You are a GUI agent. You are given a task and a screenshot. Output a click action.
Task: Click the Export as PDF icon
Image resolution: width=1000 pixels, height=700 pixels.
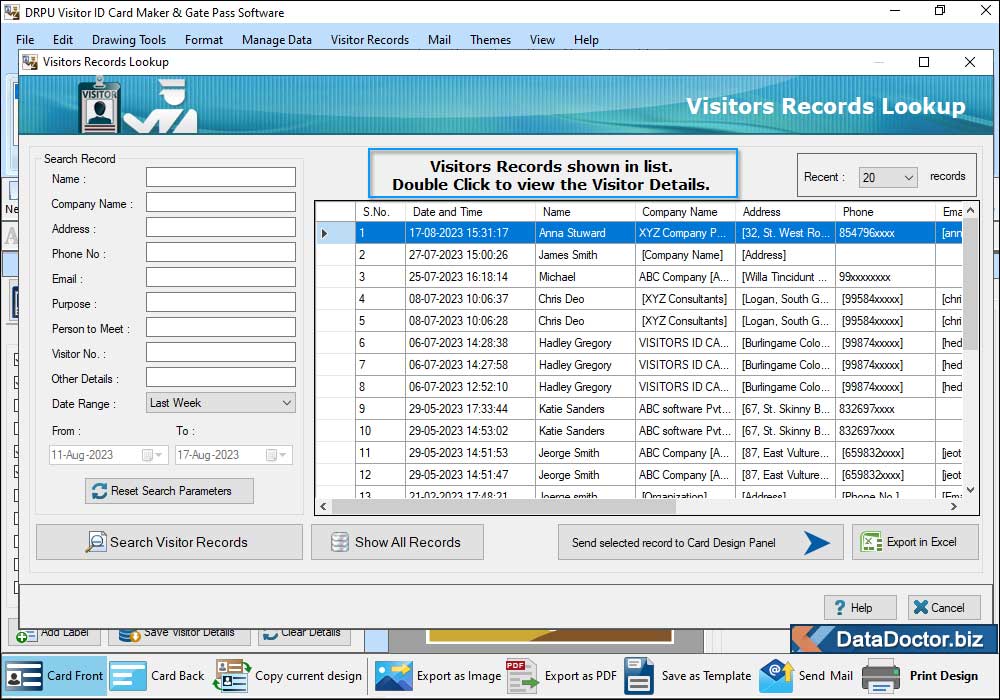pos(522,676)
